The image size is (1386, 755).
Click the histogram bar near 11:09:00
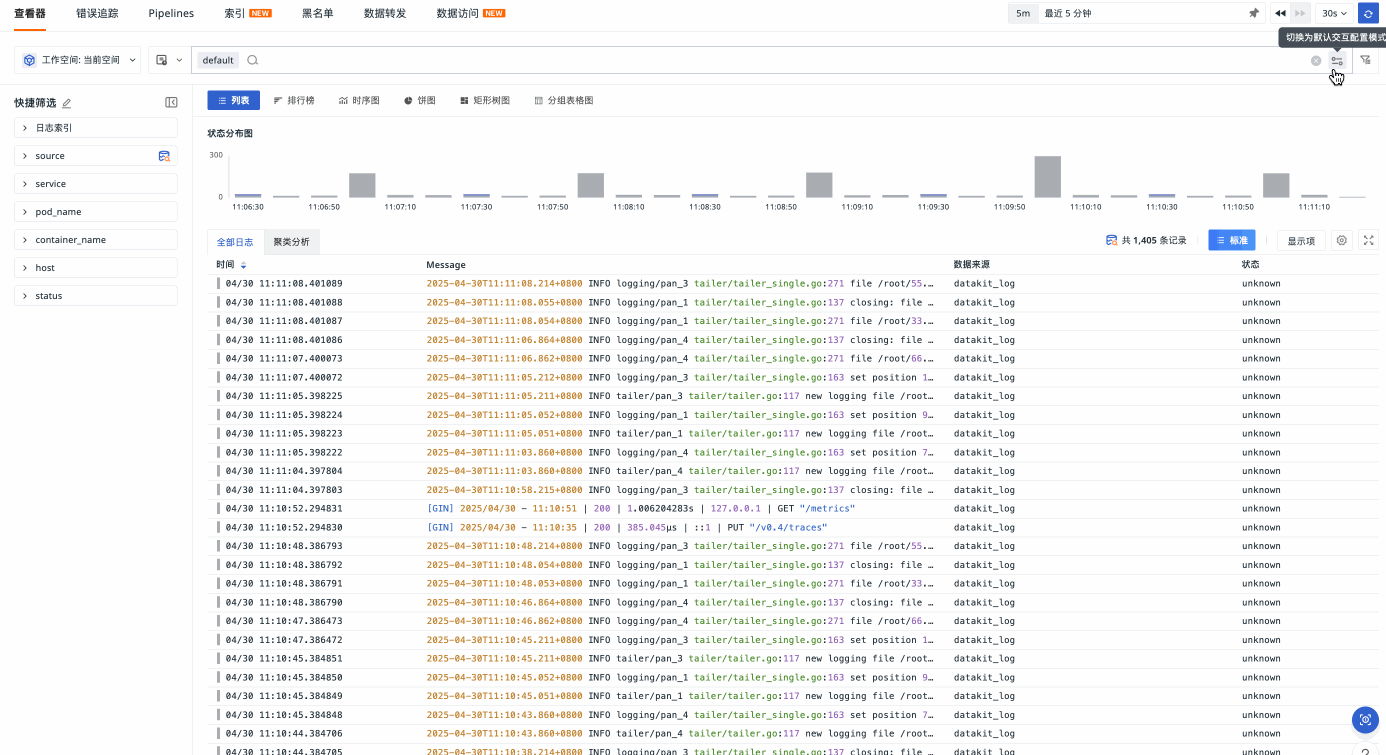click(x=819, y=185)
